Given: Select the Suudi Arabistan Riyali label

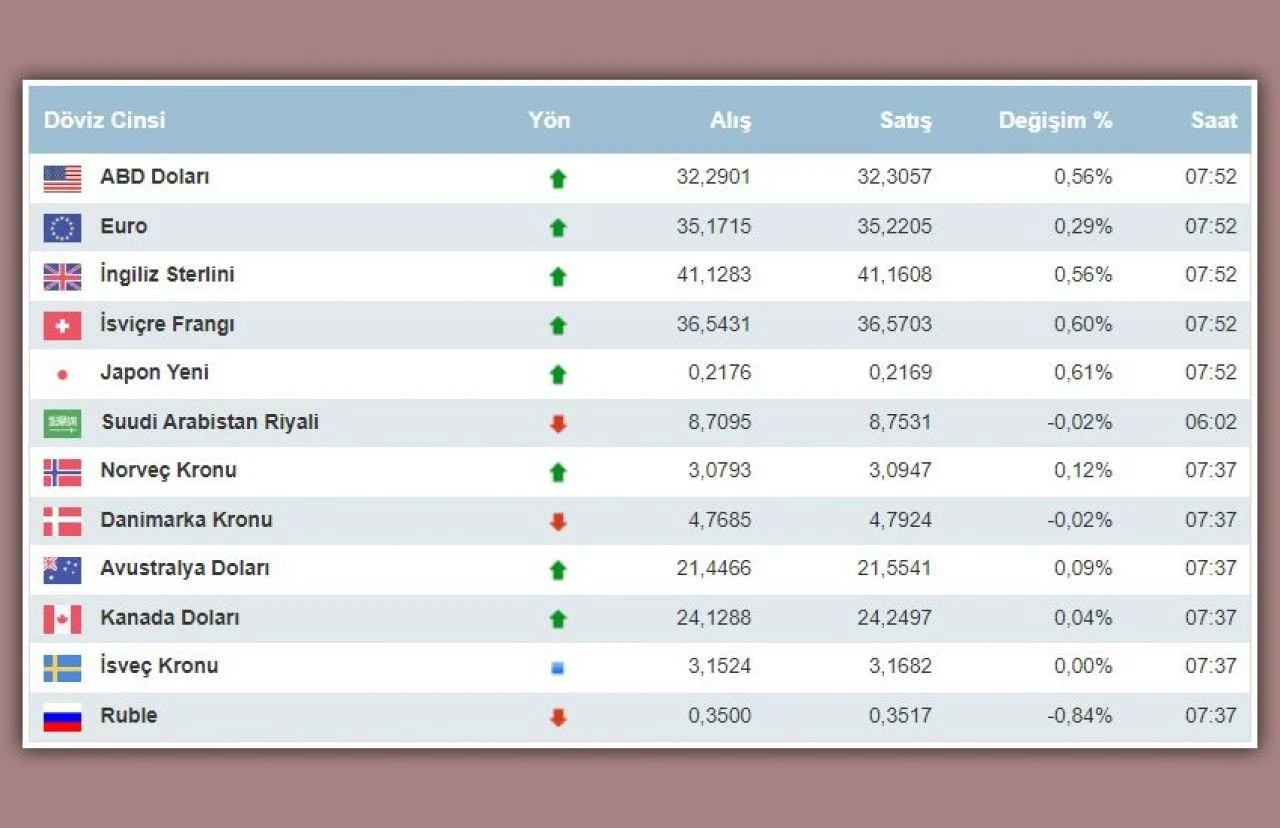Looking at the screenshot, I should point(210,422).
